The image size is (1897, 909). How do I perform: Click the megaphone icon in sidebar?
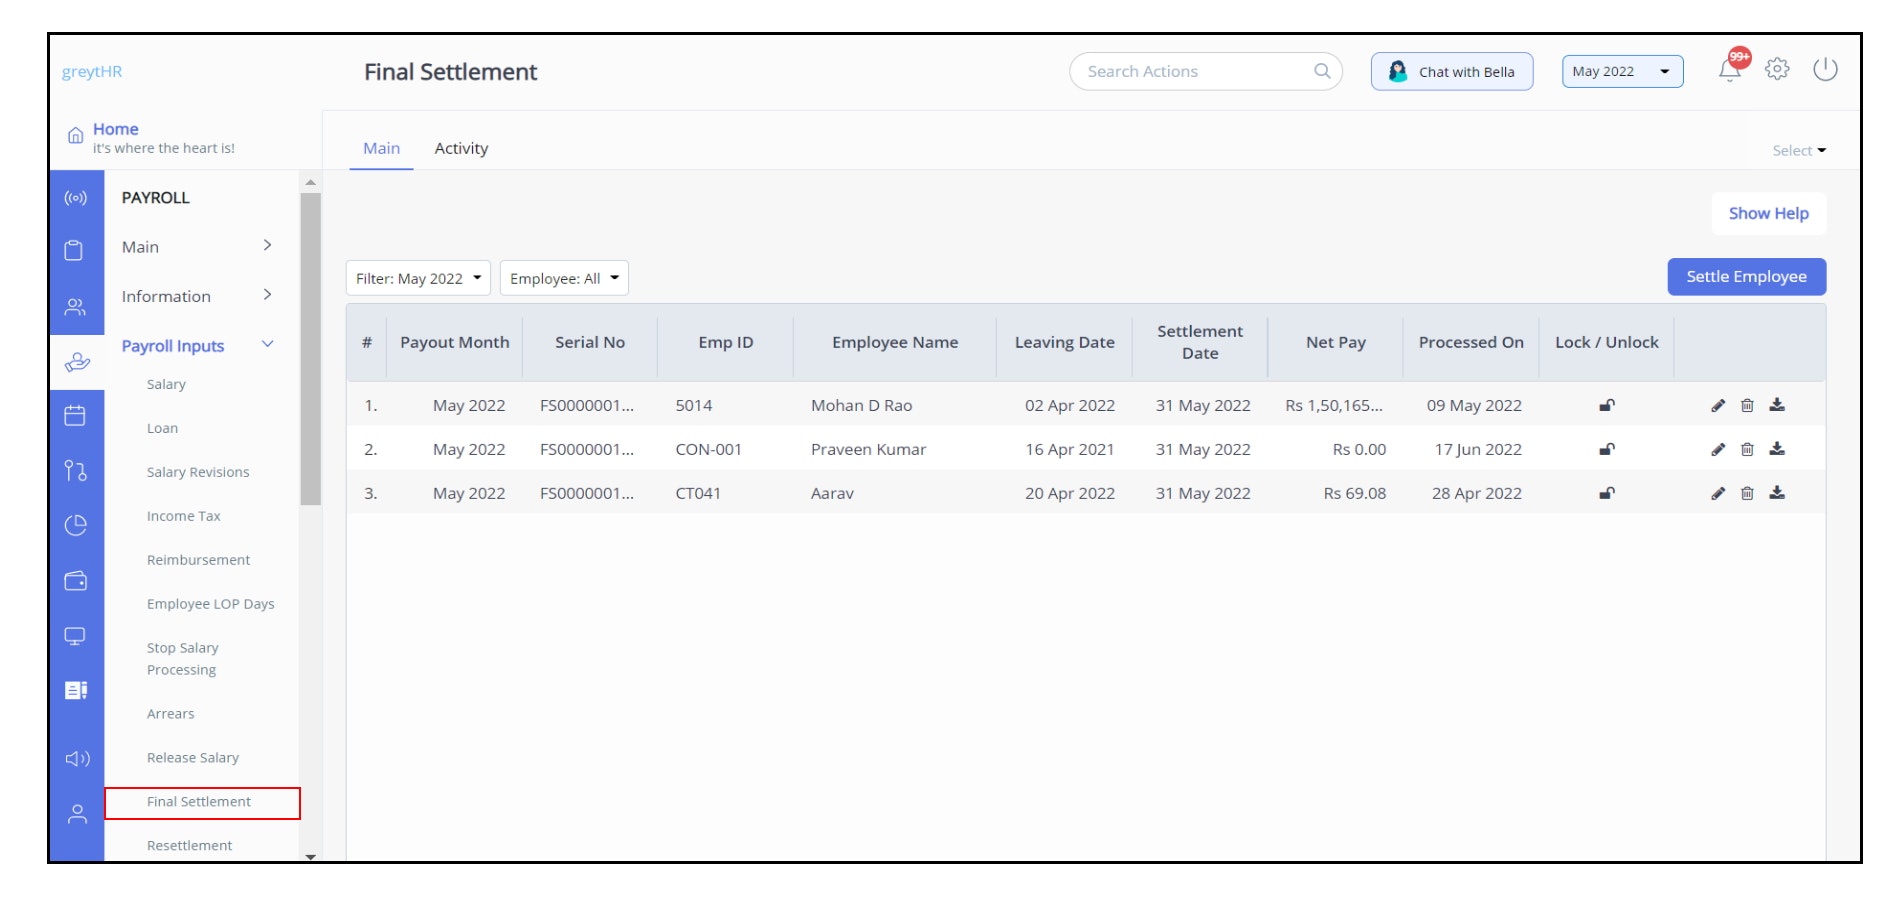pyautogui.click(x=77, y=758)
